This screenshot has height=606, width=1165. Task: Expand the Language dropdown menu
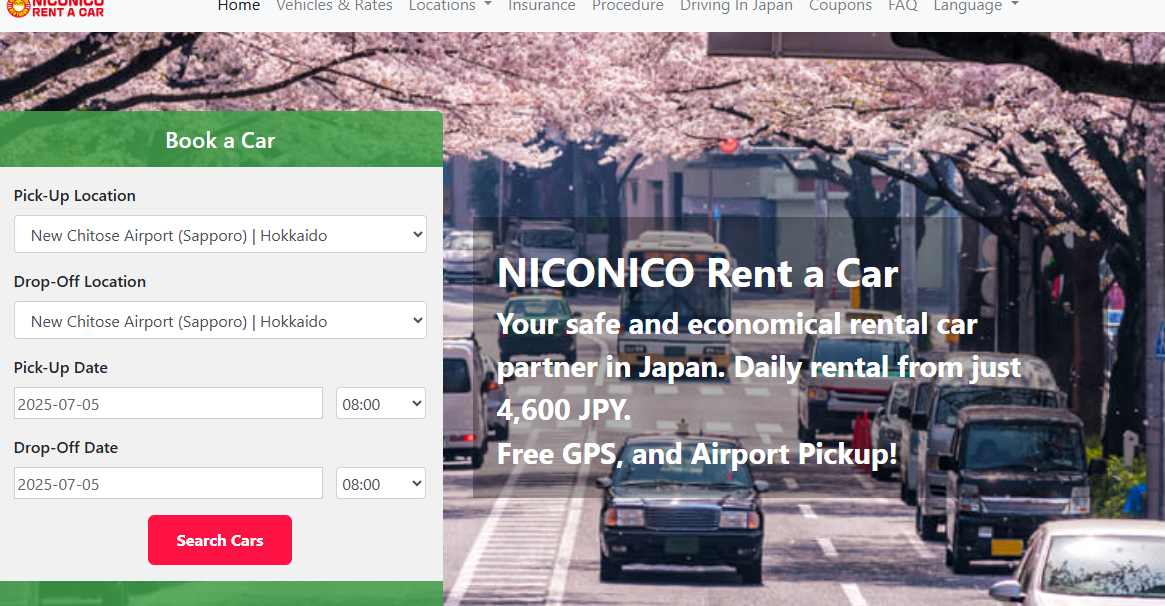pos(976,6)
